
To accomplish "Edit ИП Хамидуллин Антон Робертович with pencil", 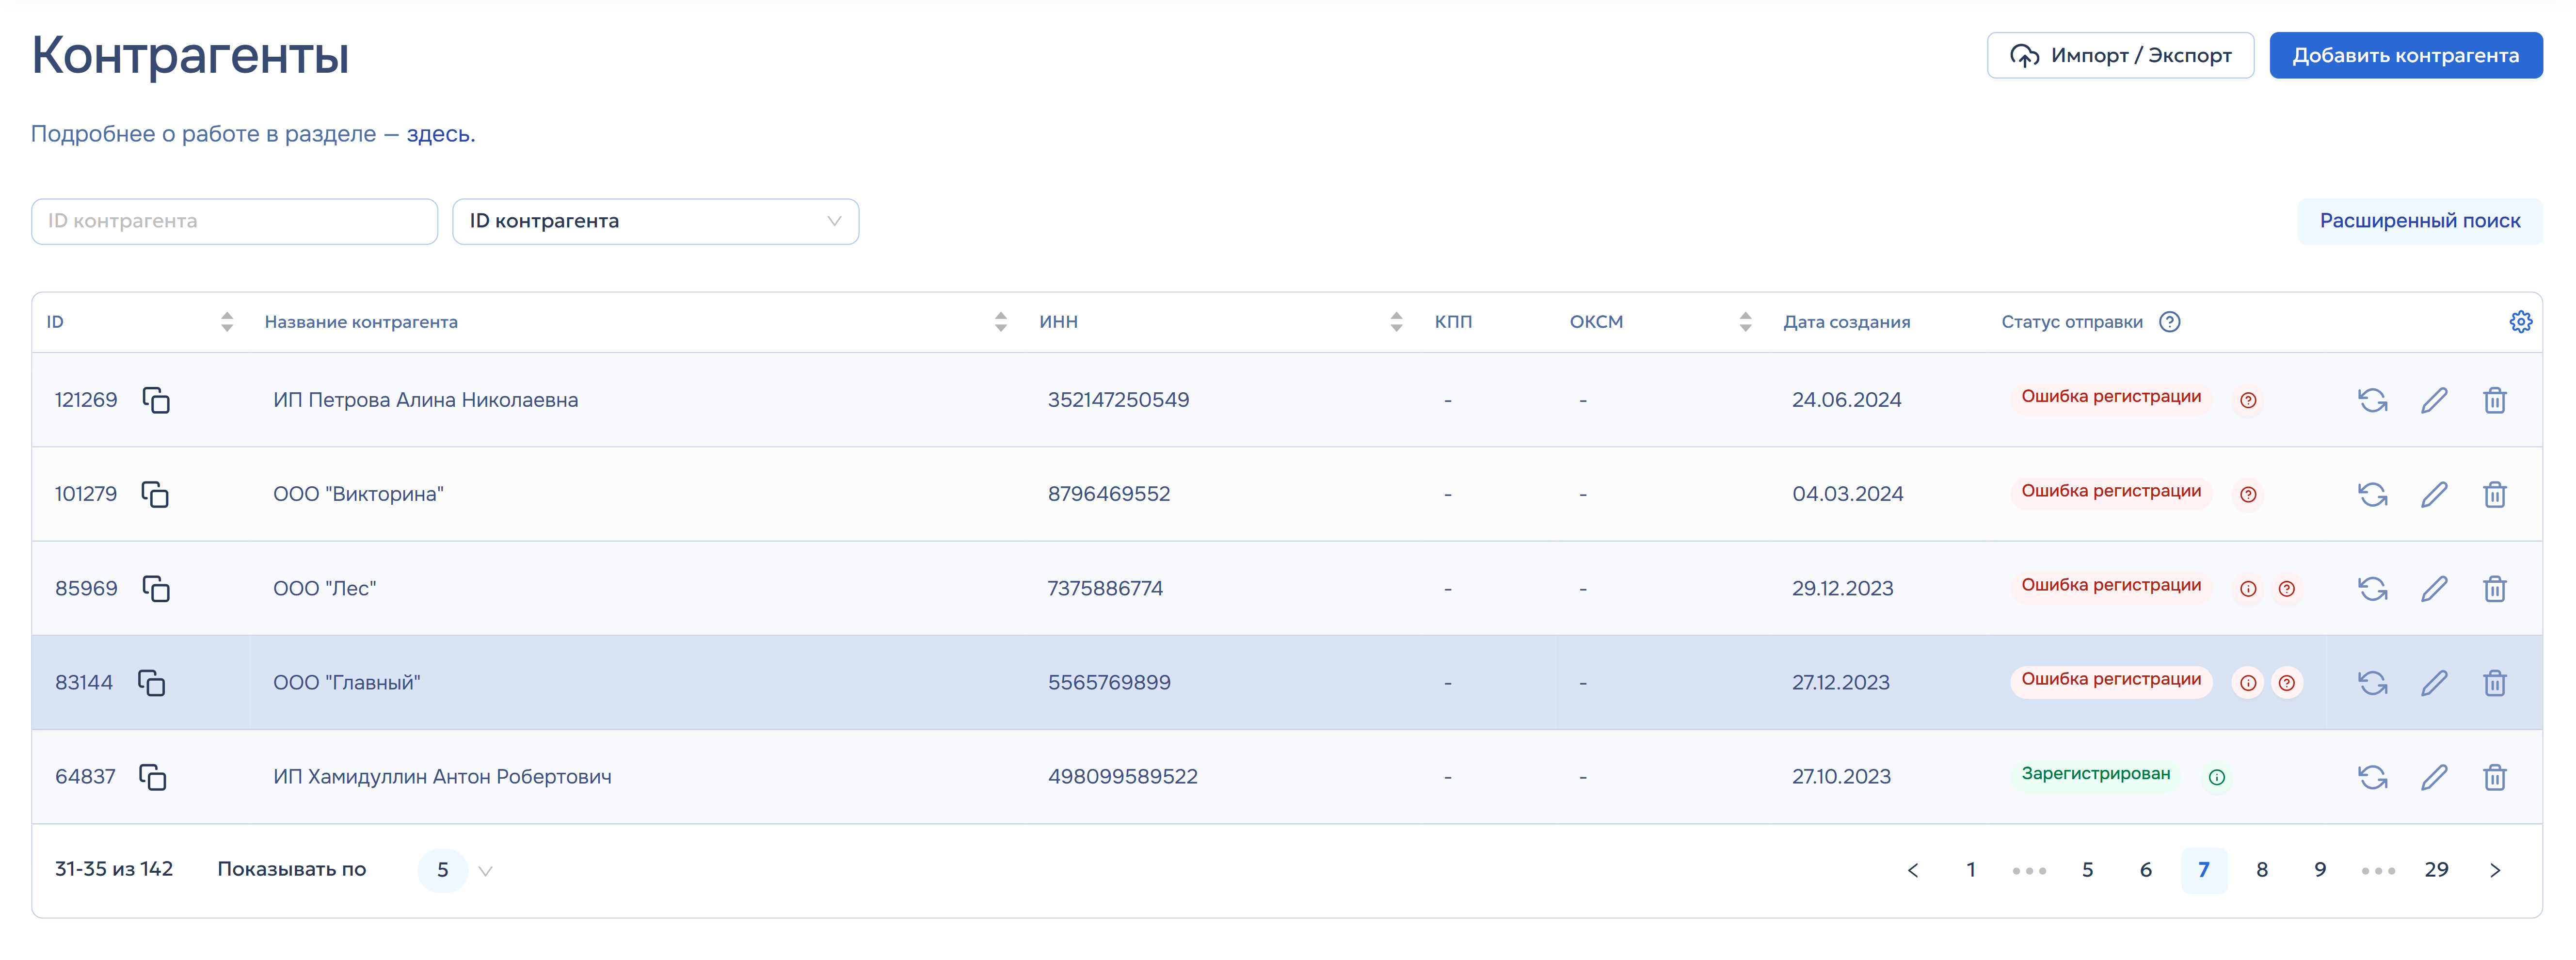I will point(2434,777).
